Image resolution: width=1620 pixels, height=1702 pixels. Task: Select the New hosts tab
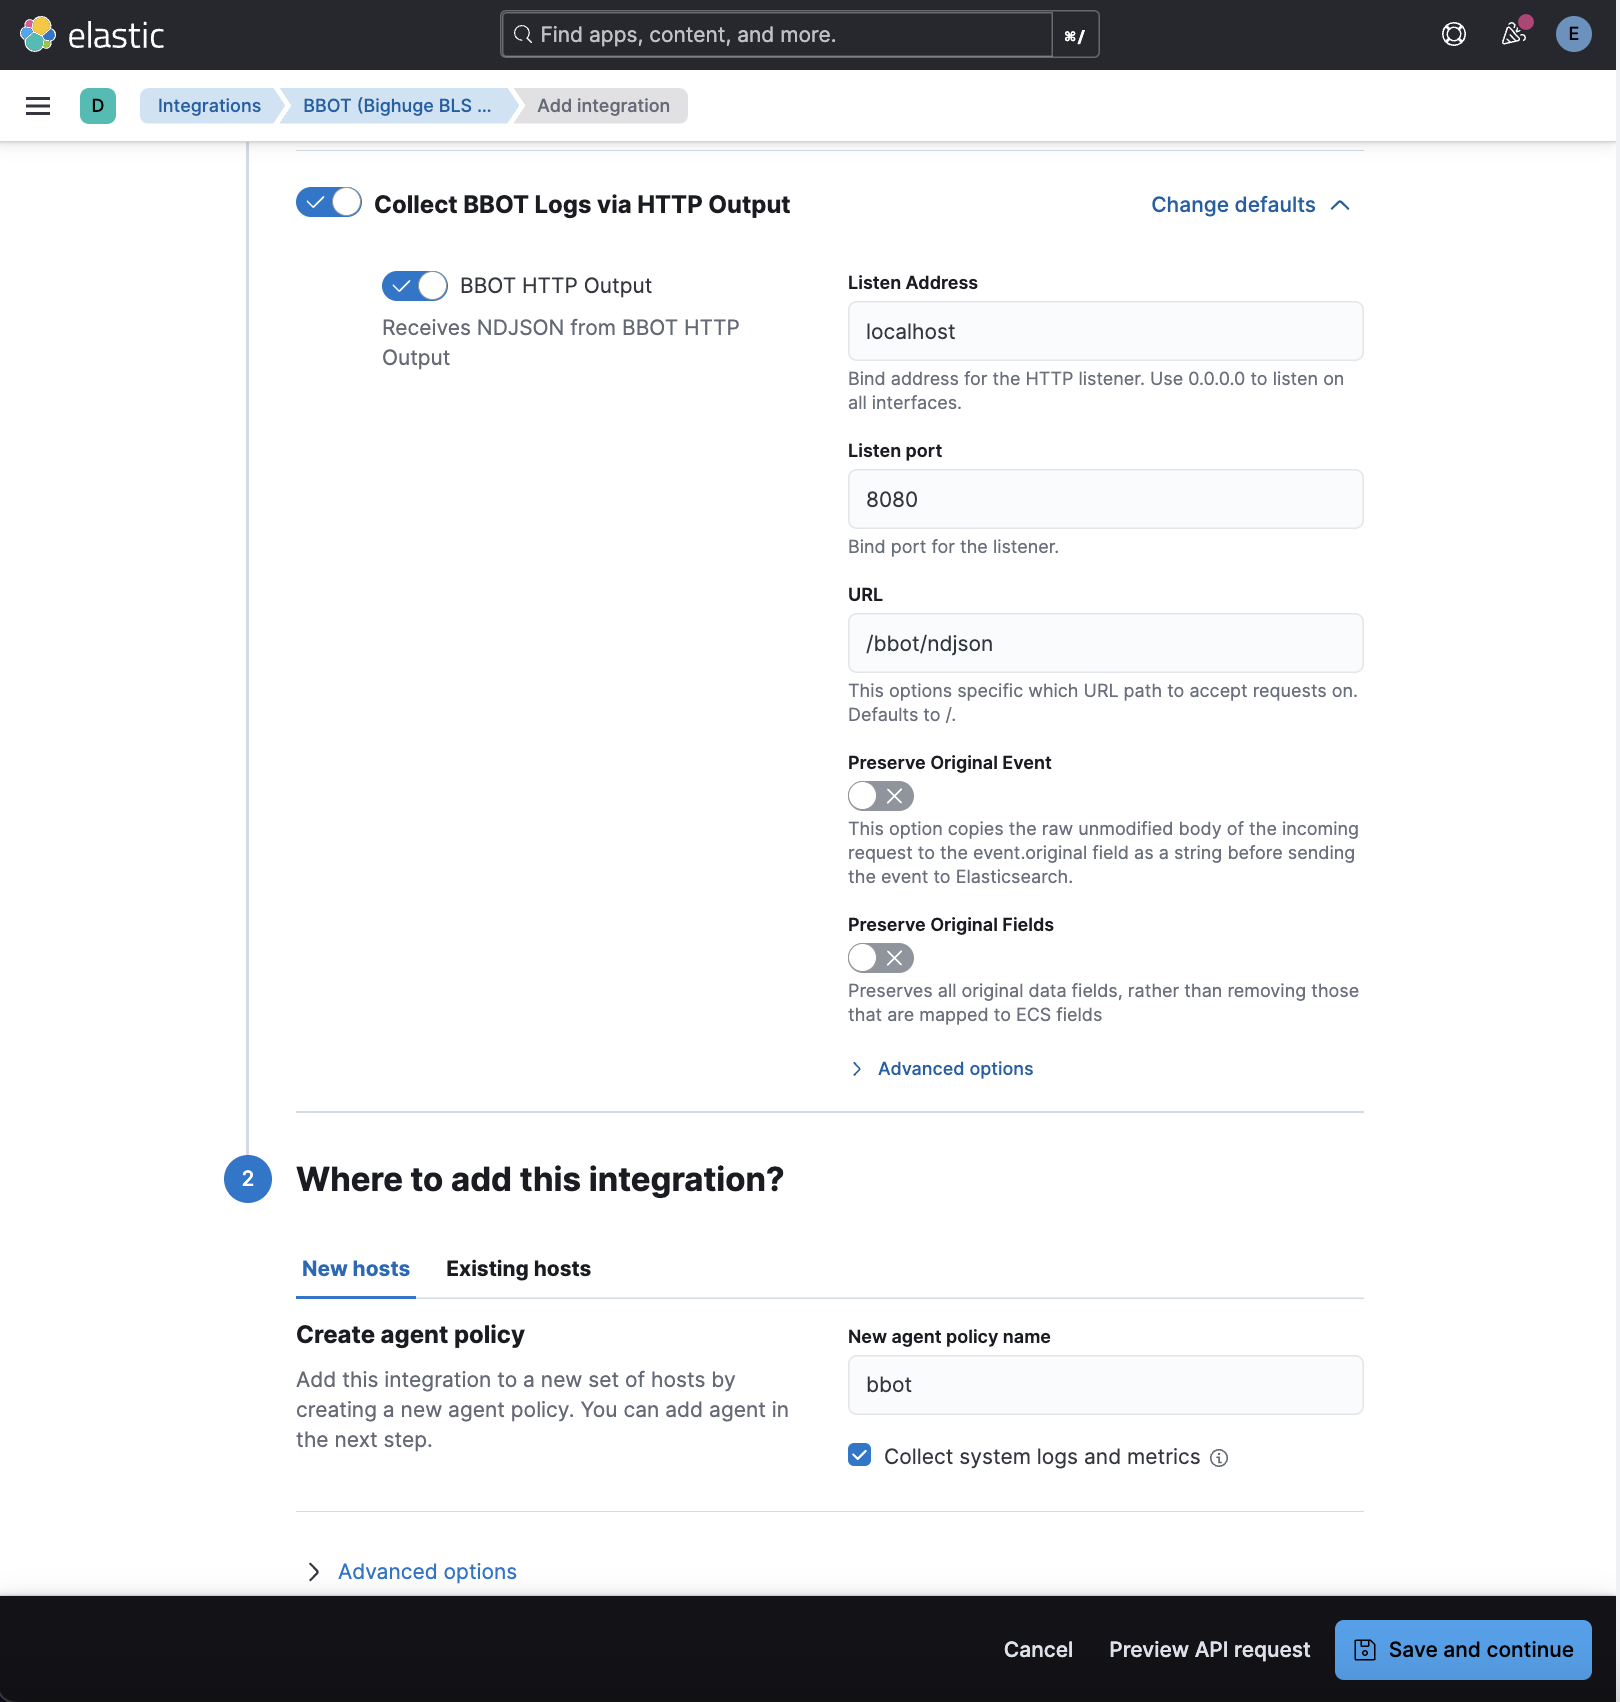[356, 1269]
